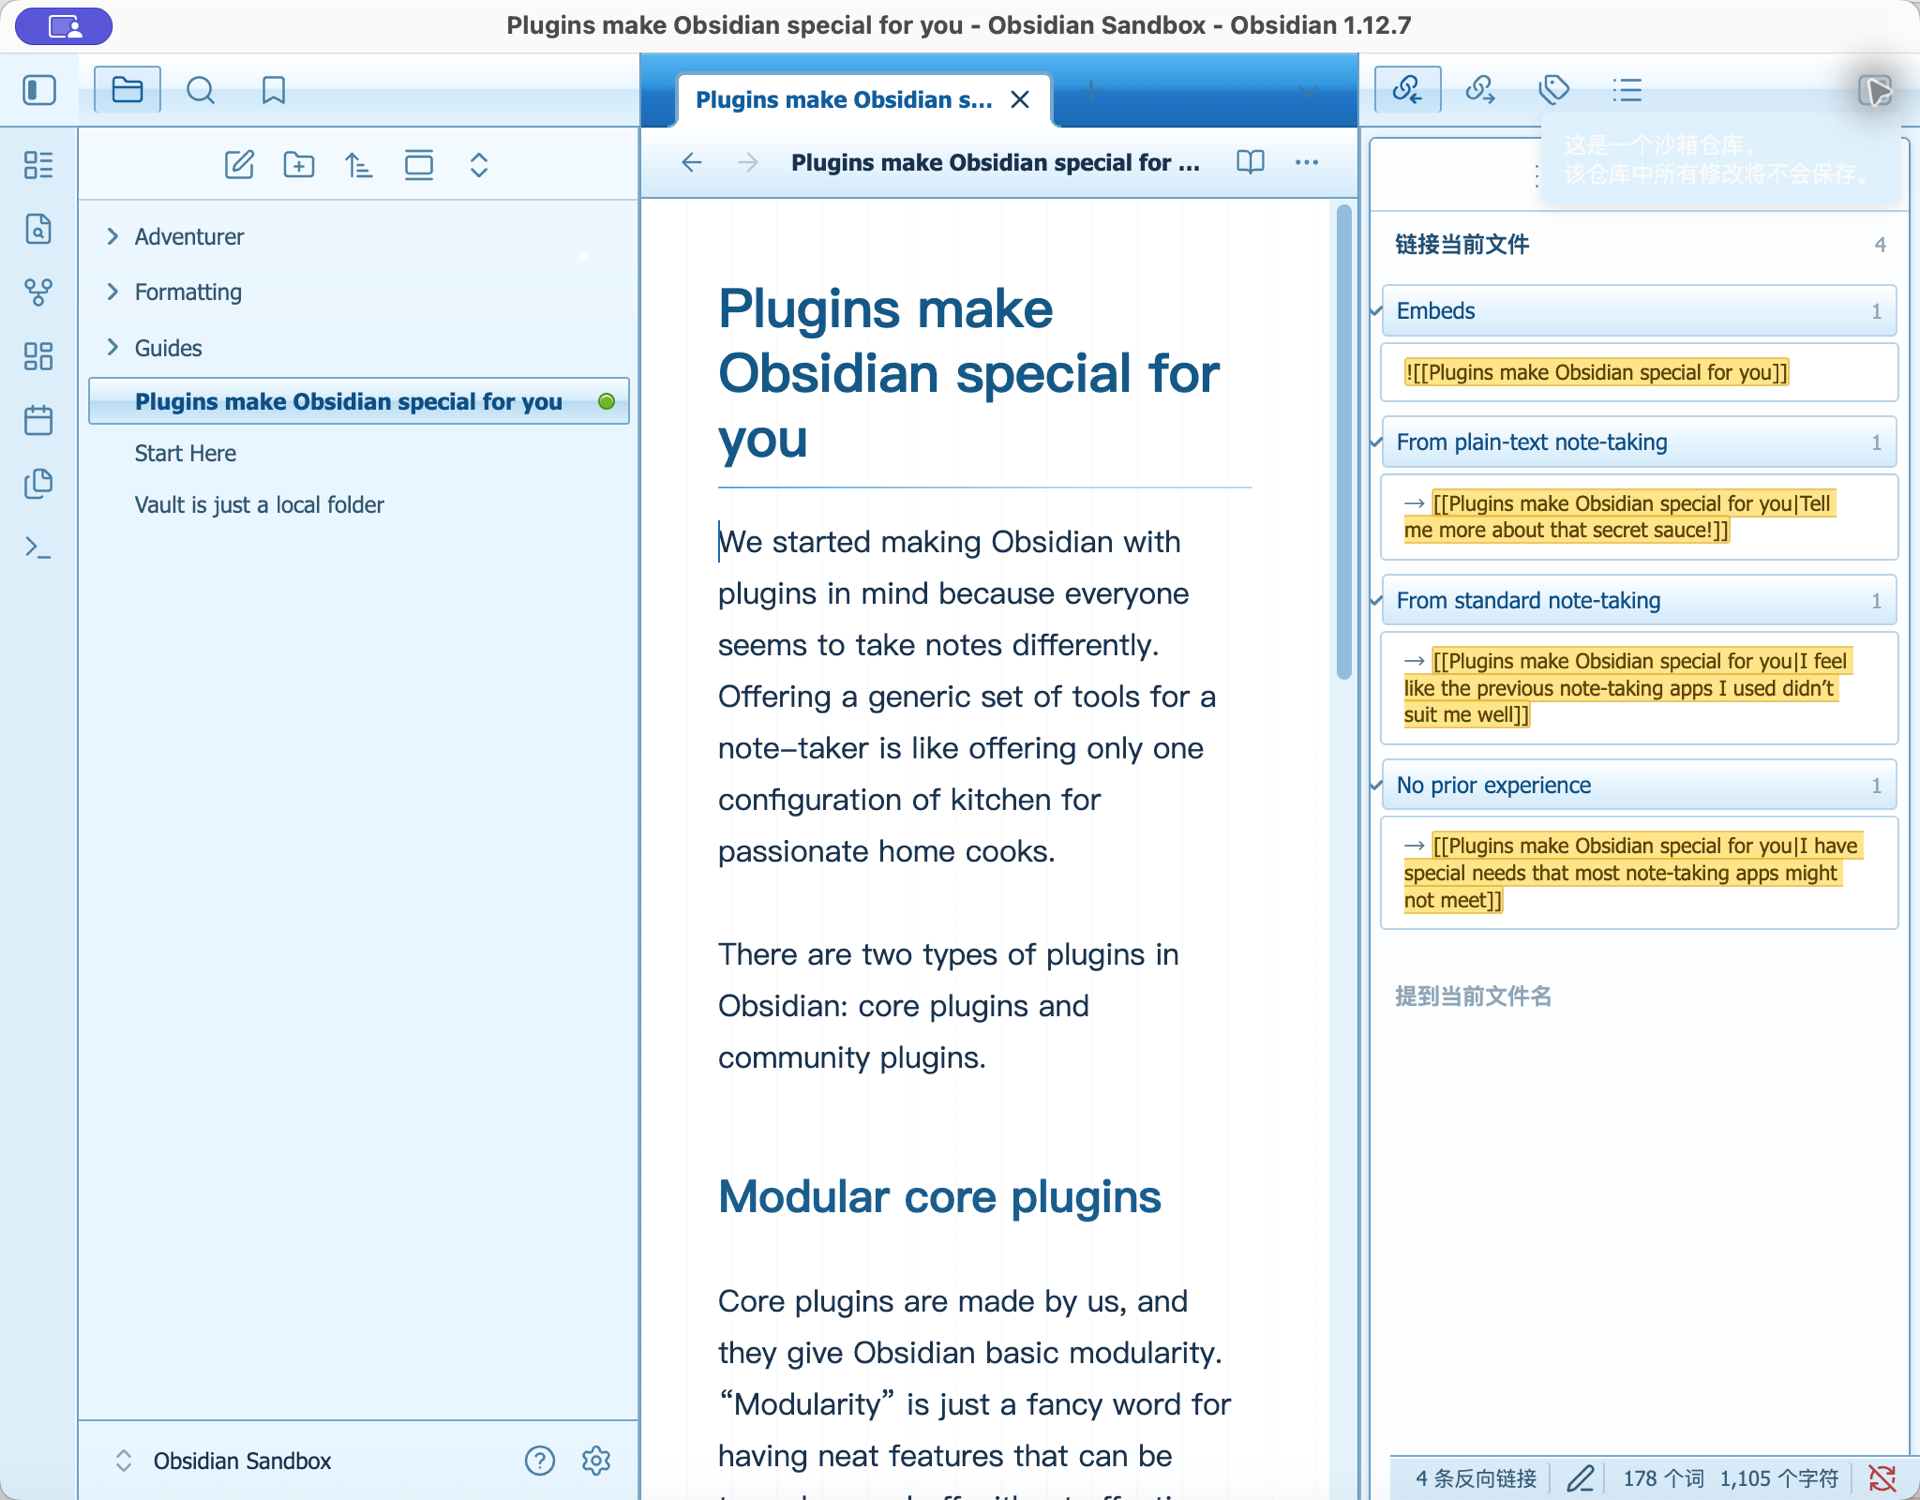Add a new tab with plus
Viewport: 1920px width, 1500px height.
click(1091, 91)
